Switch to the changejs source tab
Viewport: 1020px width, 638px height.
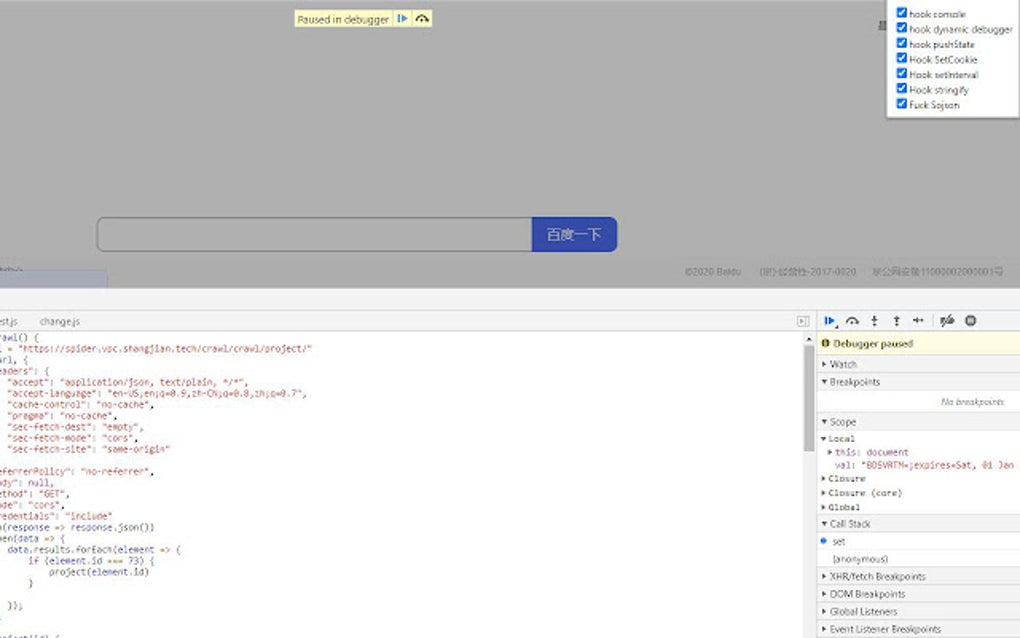click(x=58, y=321)
